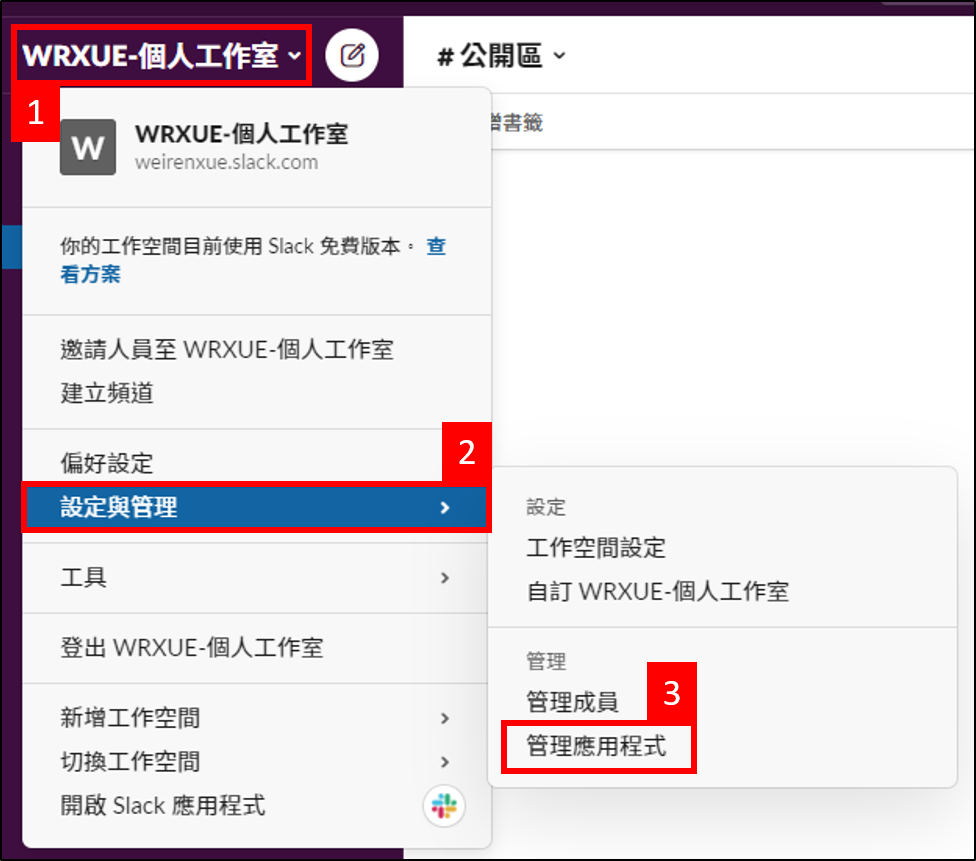Choose 管理應用程式 in the submenu
Image resolution: width=976 pixels, height=861 pixels.
[596, 746]
